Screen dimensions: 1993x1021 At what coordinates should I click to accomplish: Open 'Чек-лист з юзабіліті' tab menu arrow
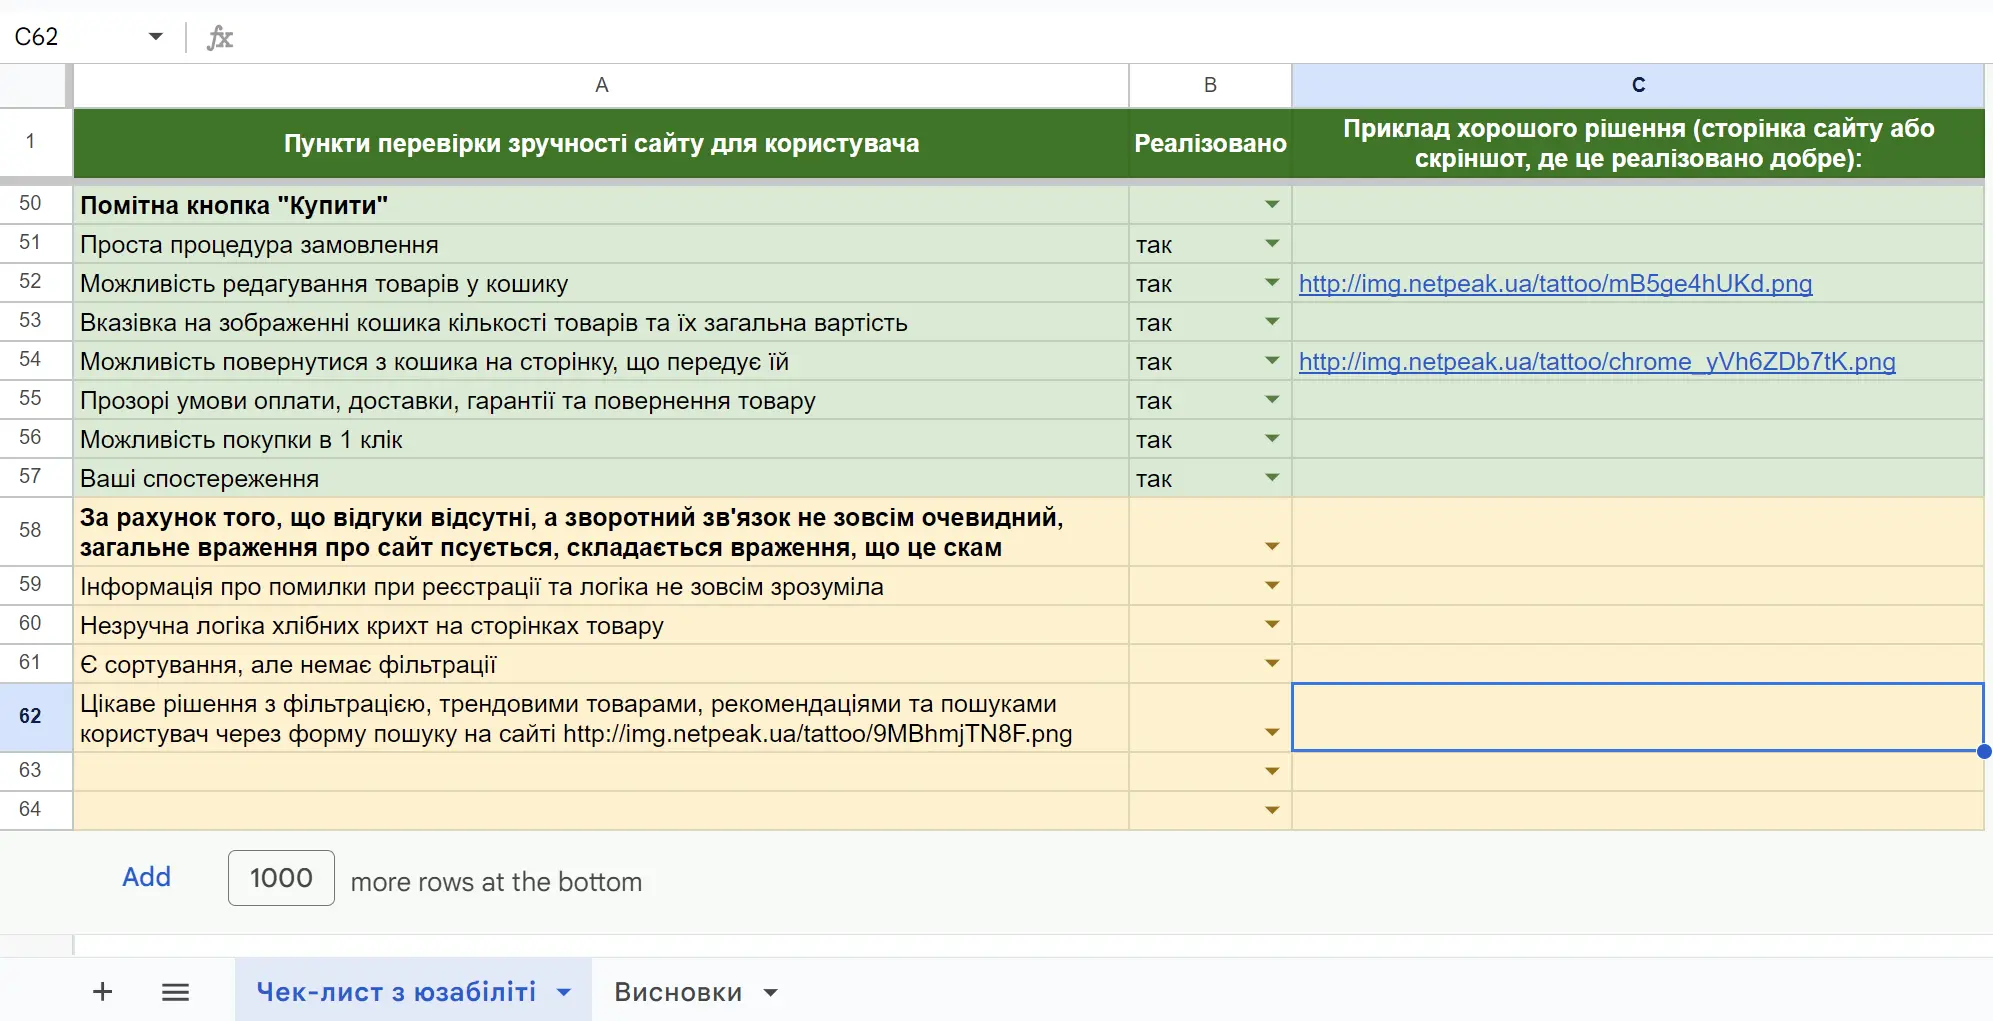pos(564,992)
